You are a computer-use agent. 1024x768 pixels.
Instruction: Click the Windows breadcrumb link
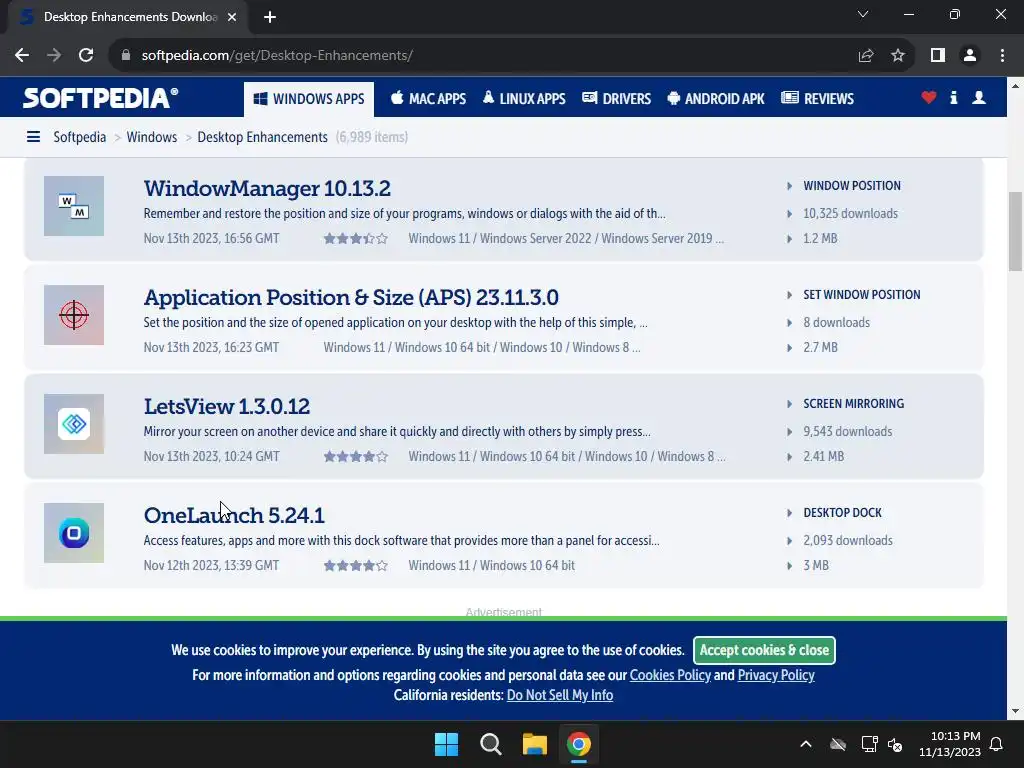click(152, 137)
